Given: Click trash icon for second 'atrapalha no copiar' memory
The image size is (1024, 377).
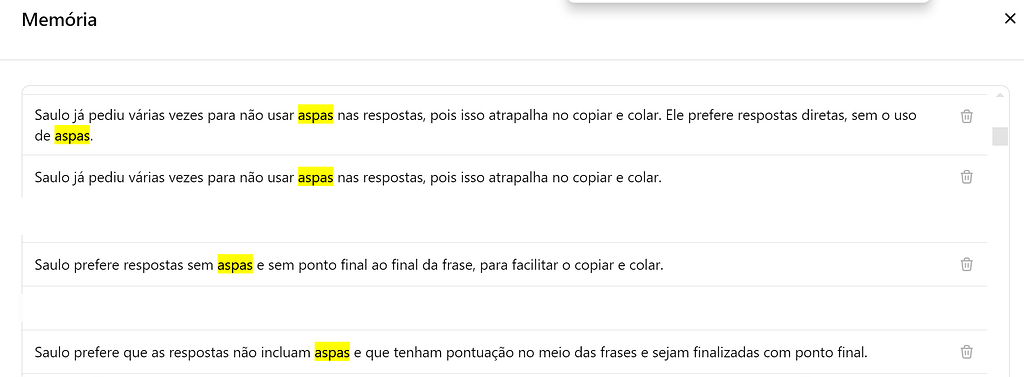Looking at the screenshot, I should click(967, 176).
